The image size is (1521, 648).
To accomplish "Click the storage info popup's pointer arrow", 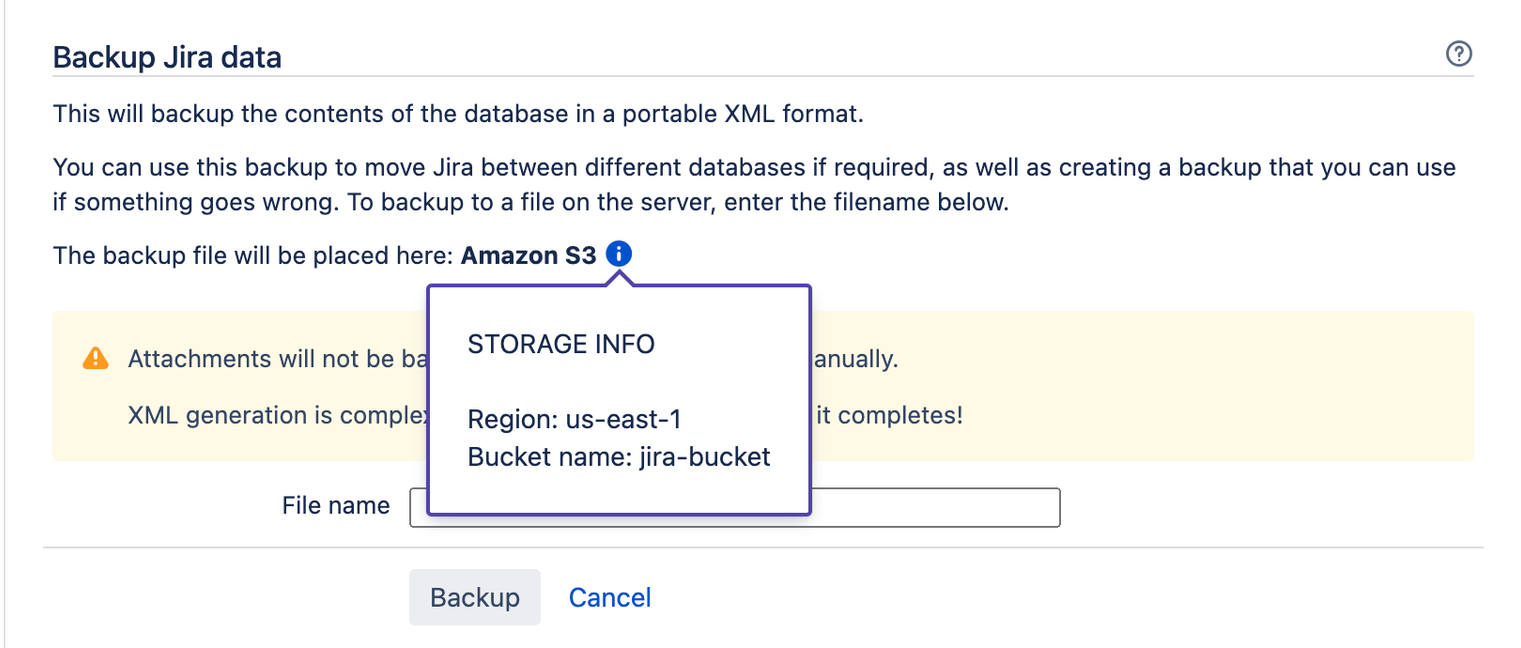I will coord(620,279).
